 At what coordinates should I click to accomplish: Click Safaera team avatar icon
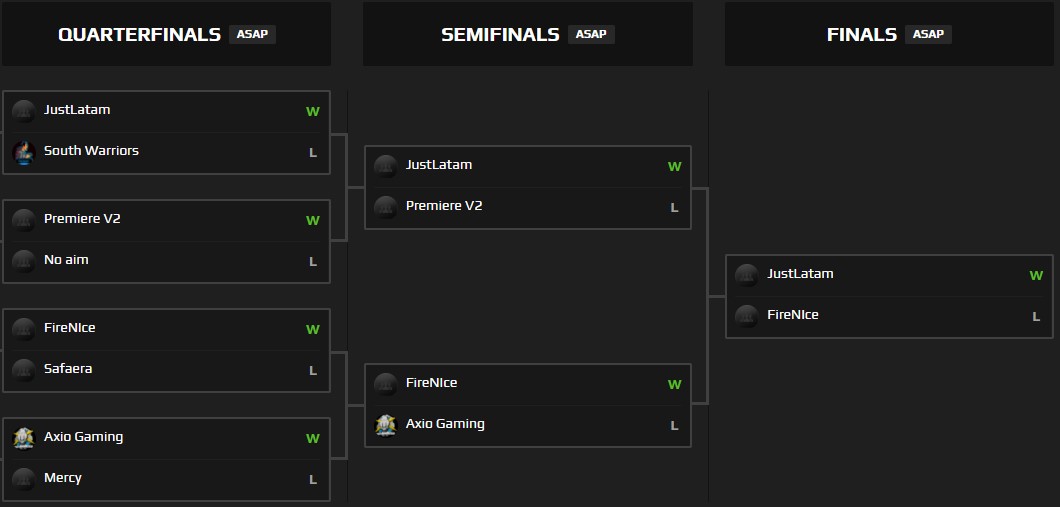pyautogui.click(x=24, y=370)
